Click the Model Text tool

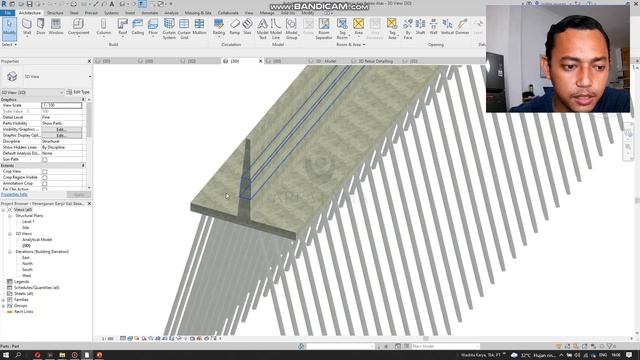point(262,29)
